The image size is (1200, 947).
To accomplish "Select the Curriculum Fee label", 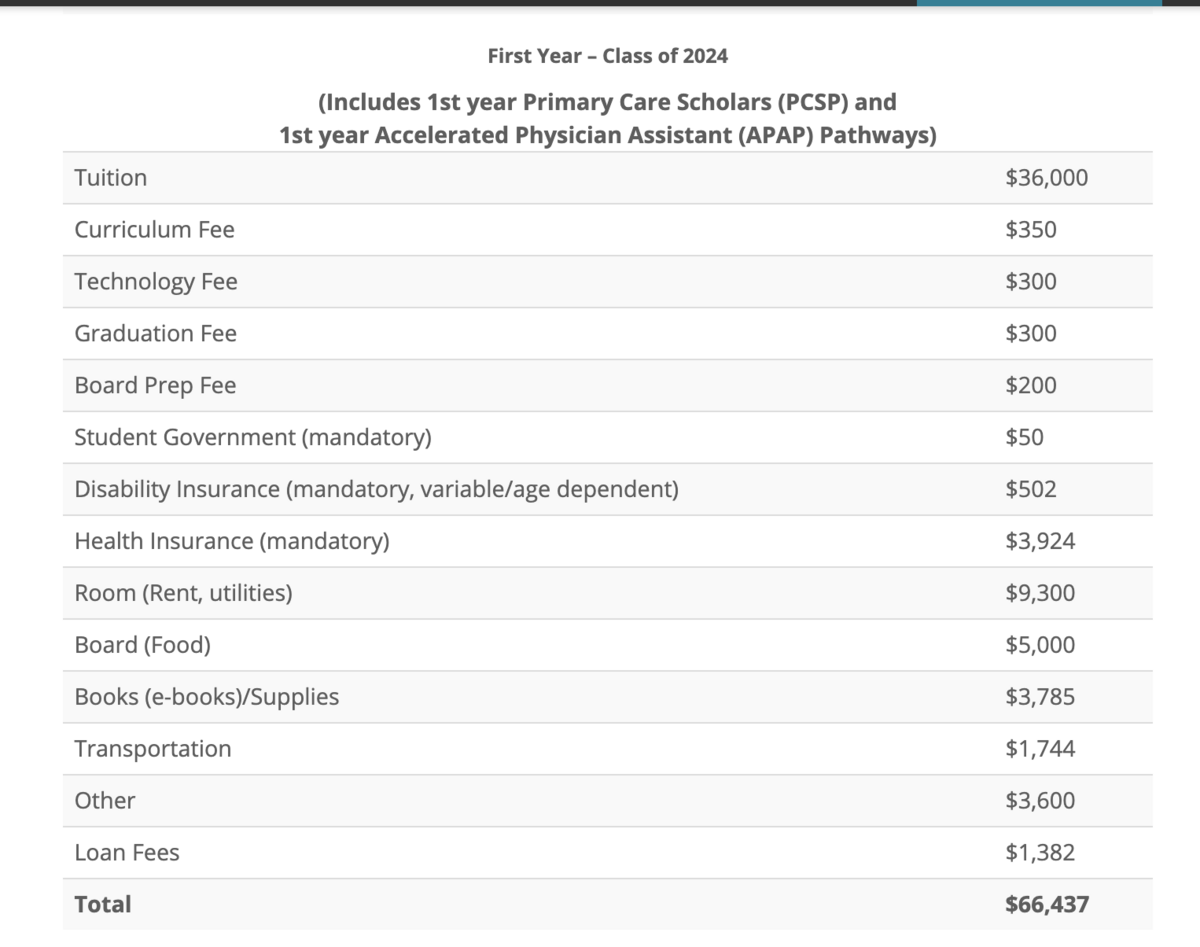I will point(155,230).
